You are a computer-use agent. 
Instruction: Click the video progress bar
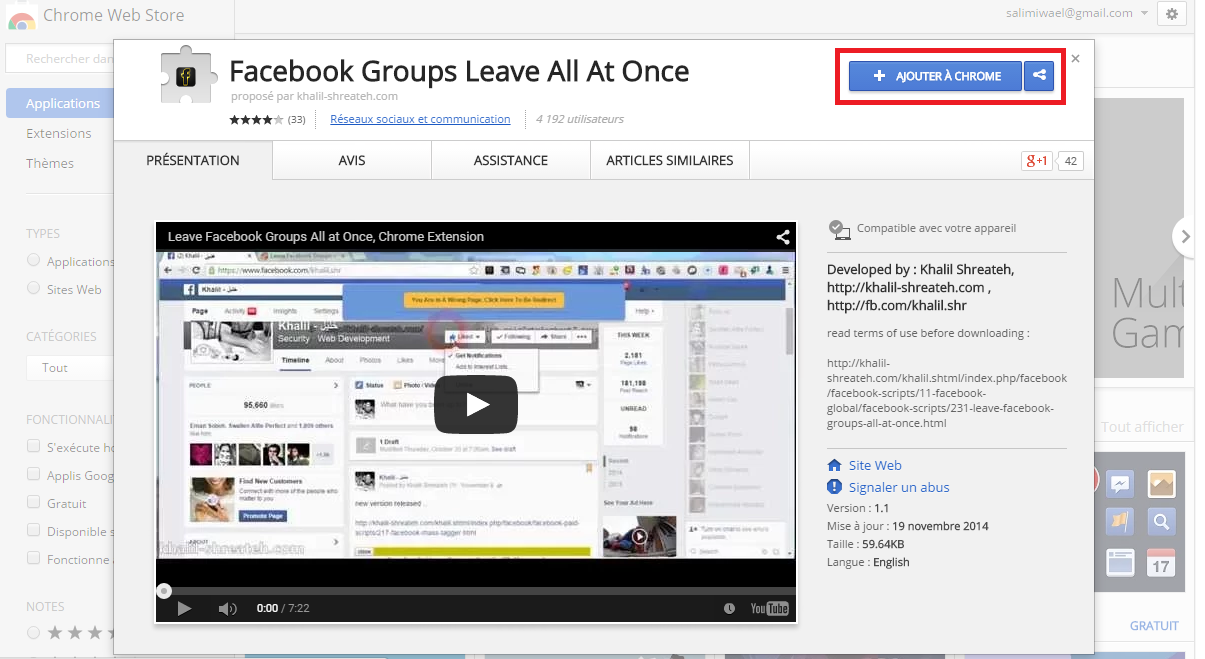click(x=476, y=591)
